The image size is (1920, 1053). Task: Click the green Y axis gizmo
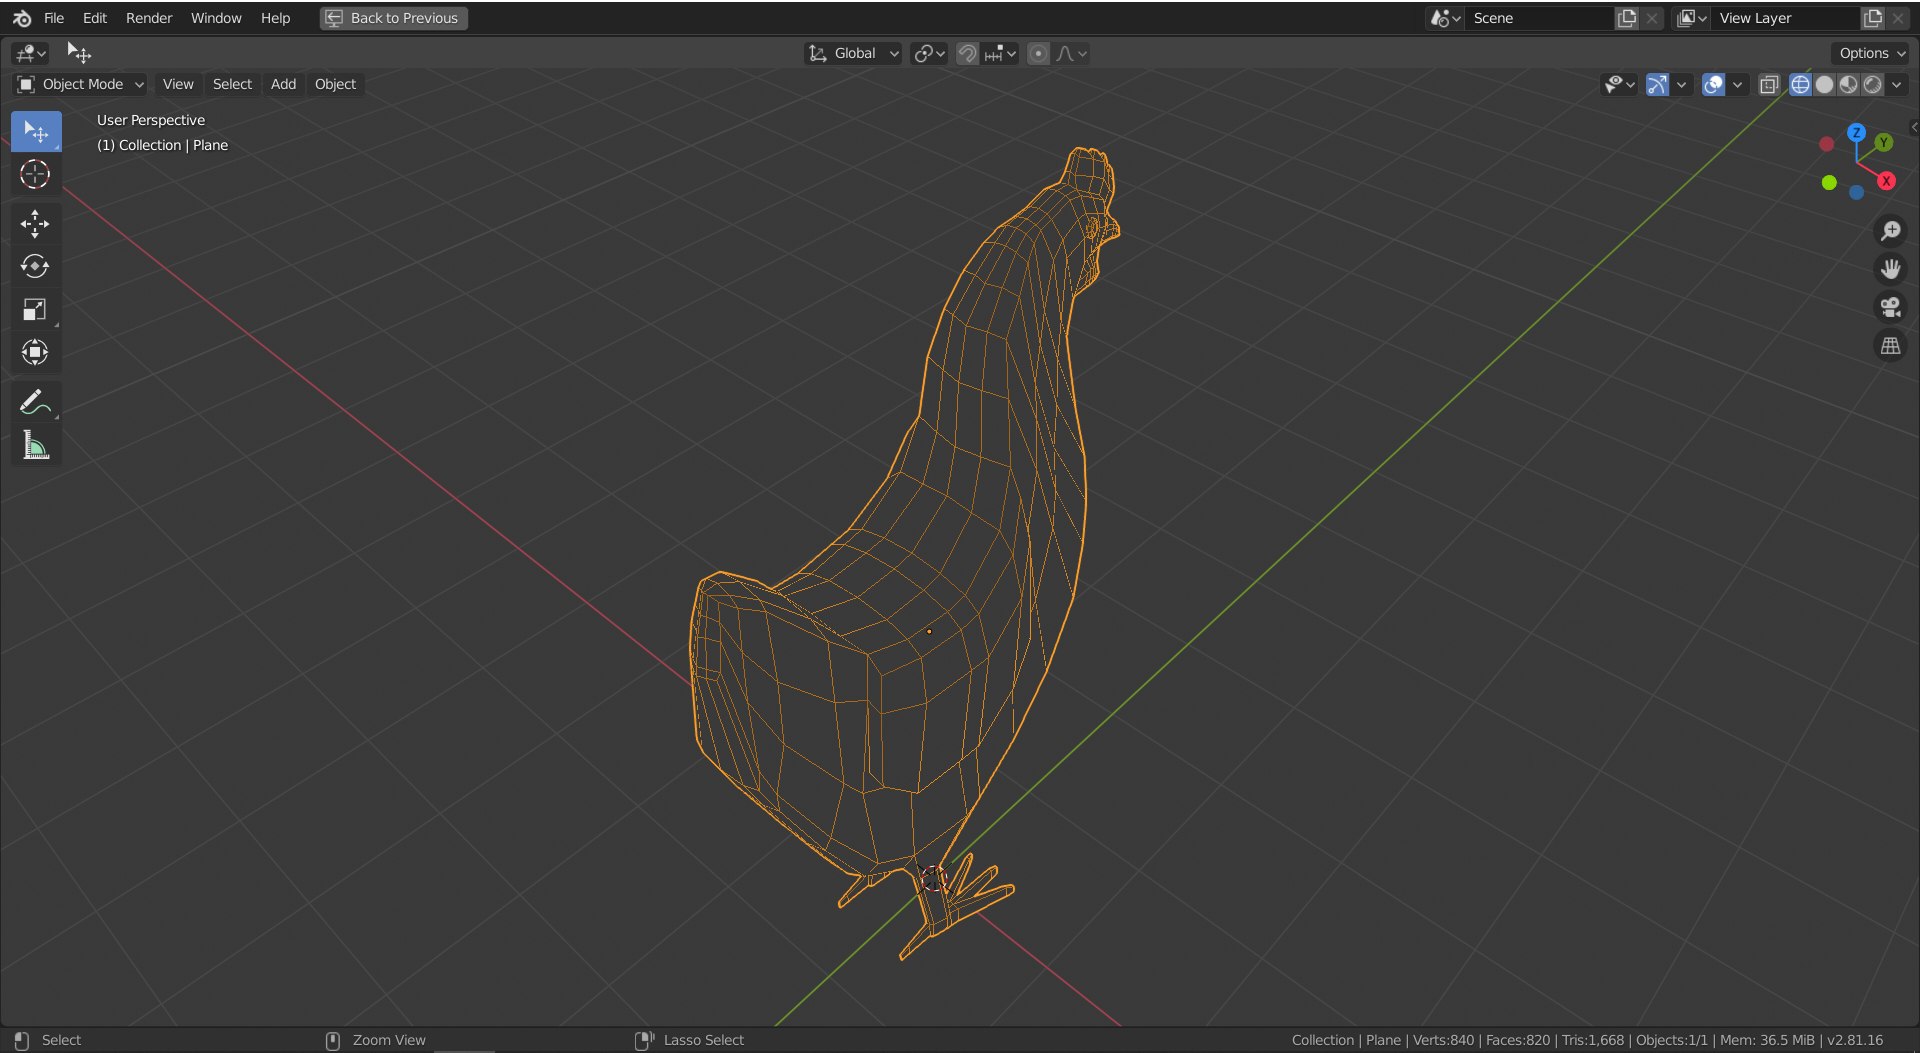(x=1884, y=142)
